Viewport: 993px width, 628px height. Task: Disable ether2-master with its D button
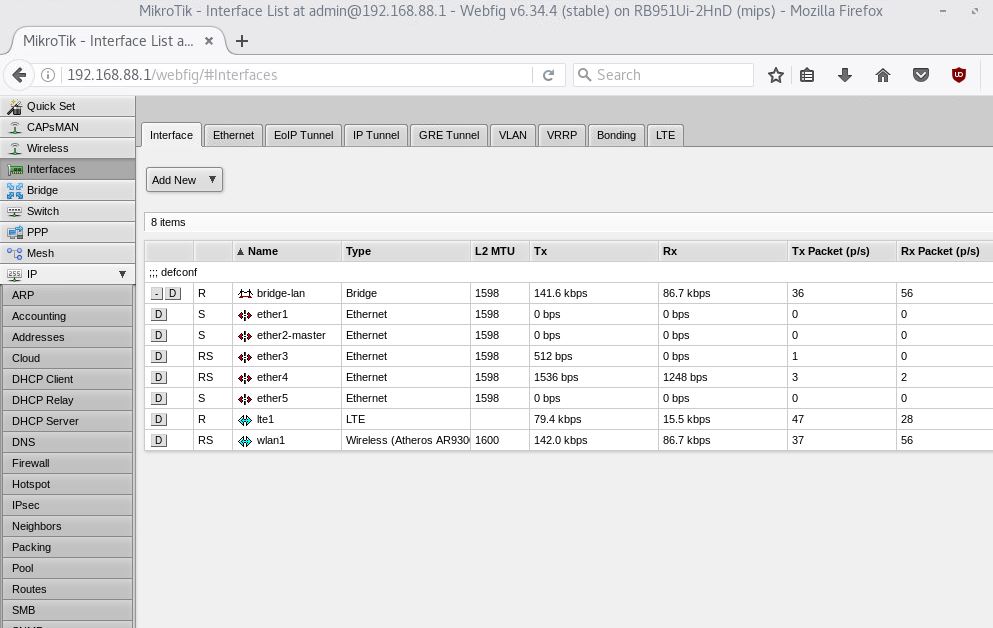pos(159,335)
